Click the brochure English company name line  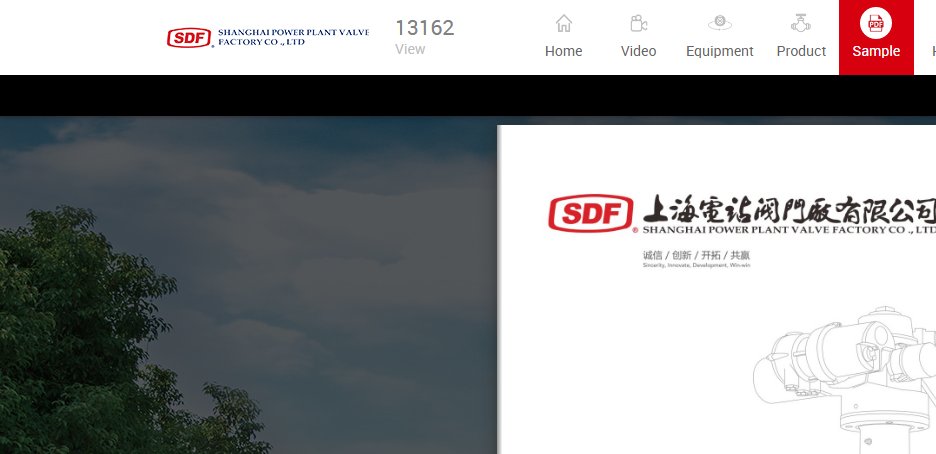pyautogui.click(x=789, y=230)
